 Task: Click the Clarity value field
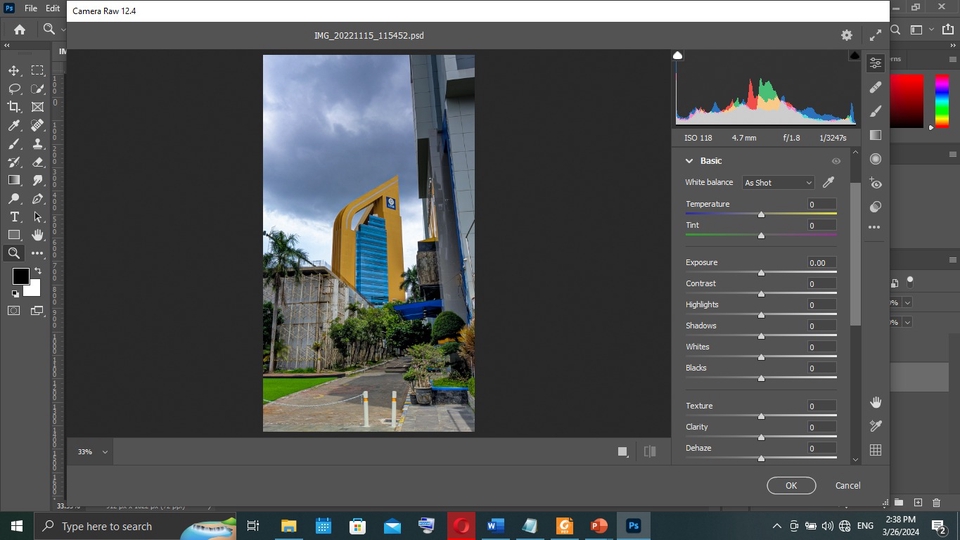[x=820, y=427]
